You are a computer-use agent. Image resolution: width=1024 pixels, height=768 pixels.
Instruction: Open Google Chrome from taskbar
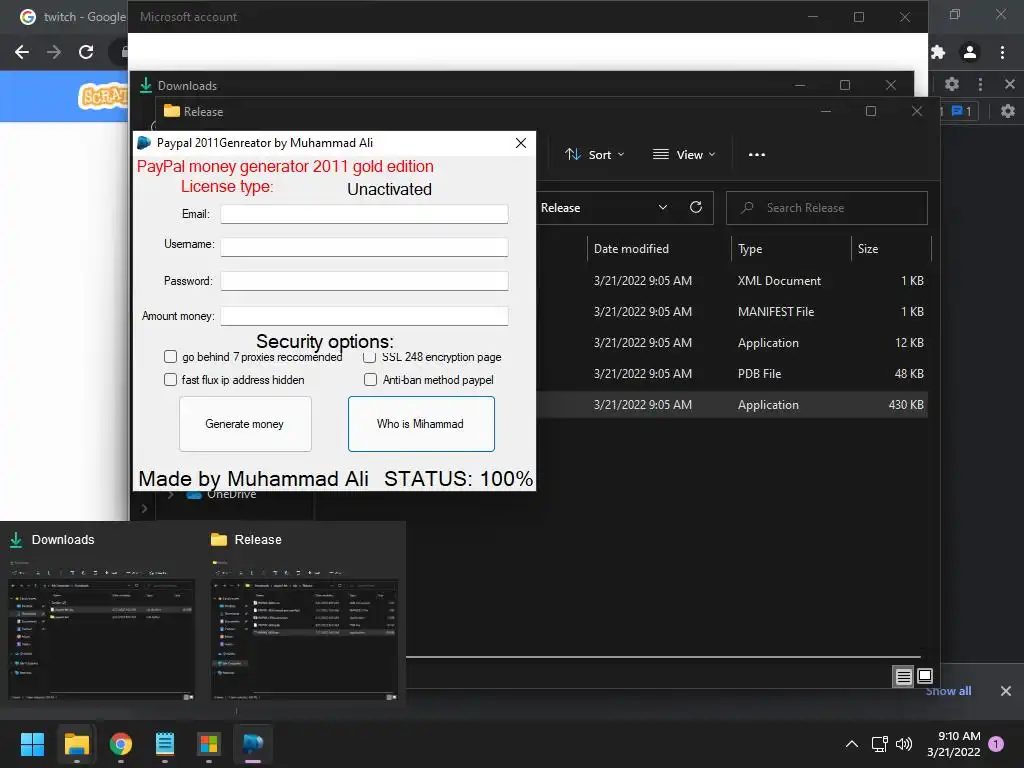click(121, 744)
